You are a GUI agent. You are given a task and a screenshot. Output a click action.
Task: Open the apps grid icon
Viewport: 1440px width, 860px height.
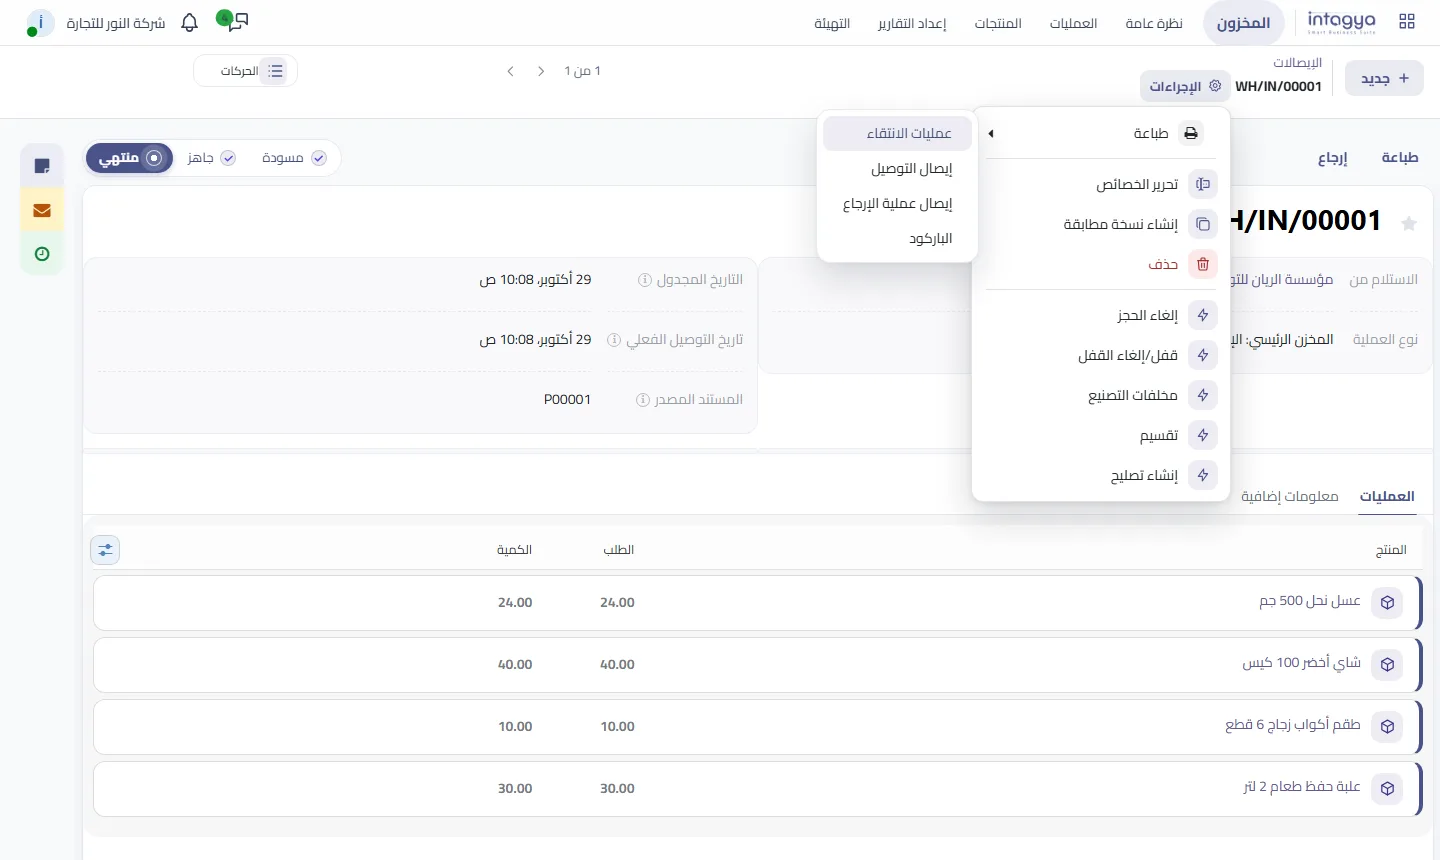[x=1407, y=22]
